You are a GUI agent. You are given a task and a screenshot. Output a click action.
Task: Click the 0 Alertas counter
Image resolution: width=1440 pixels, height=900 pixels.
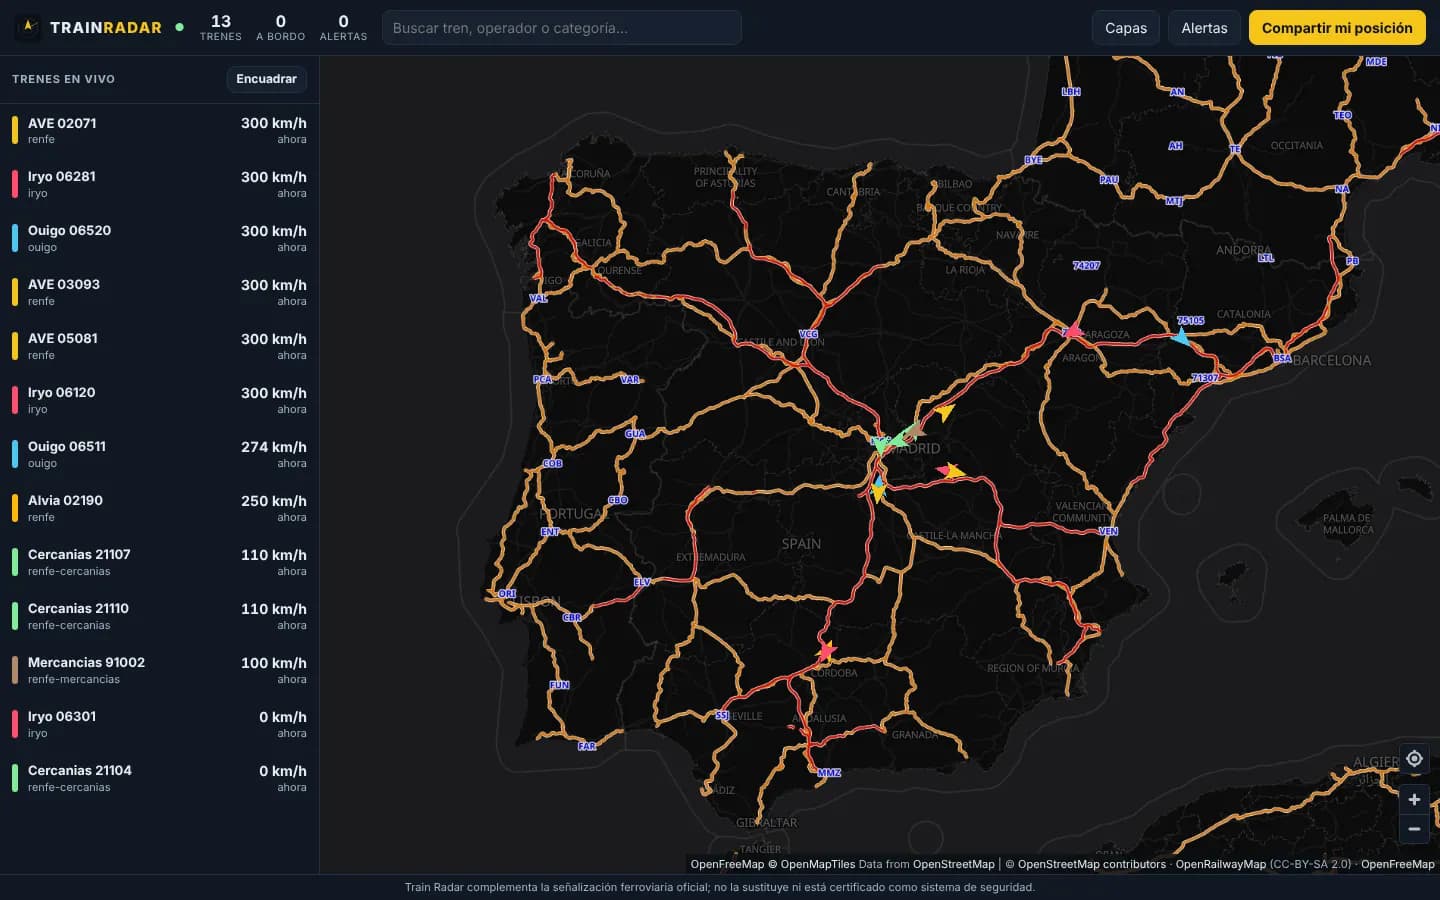click(343, 28)
